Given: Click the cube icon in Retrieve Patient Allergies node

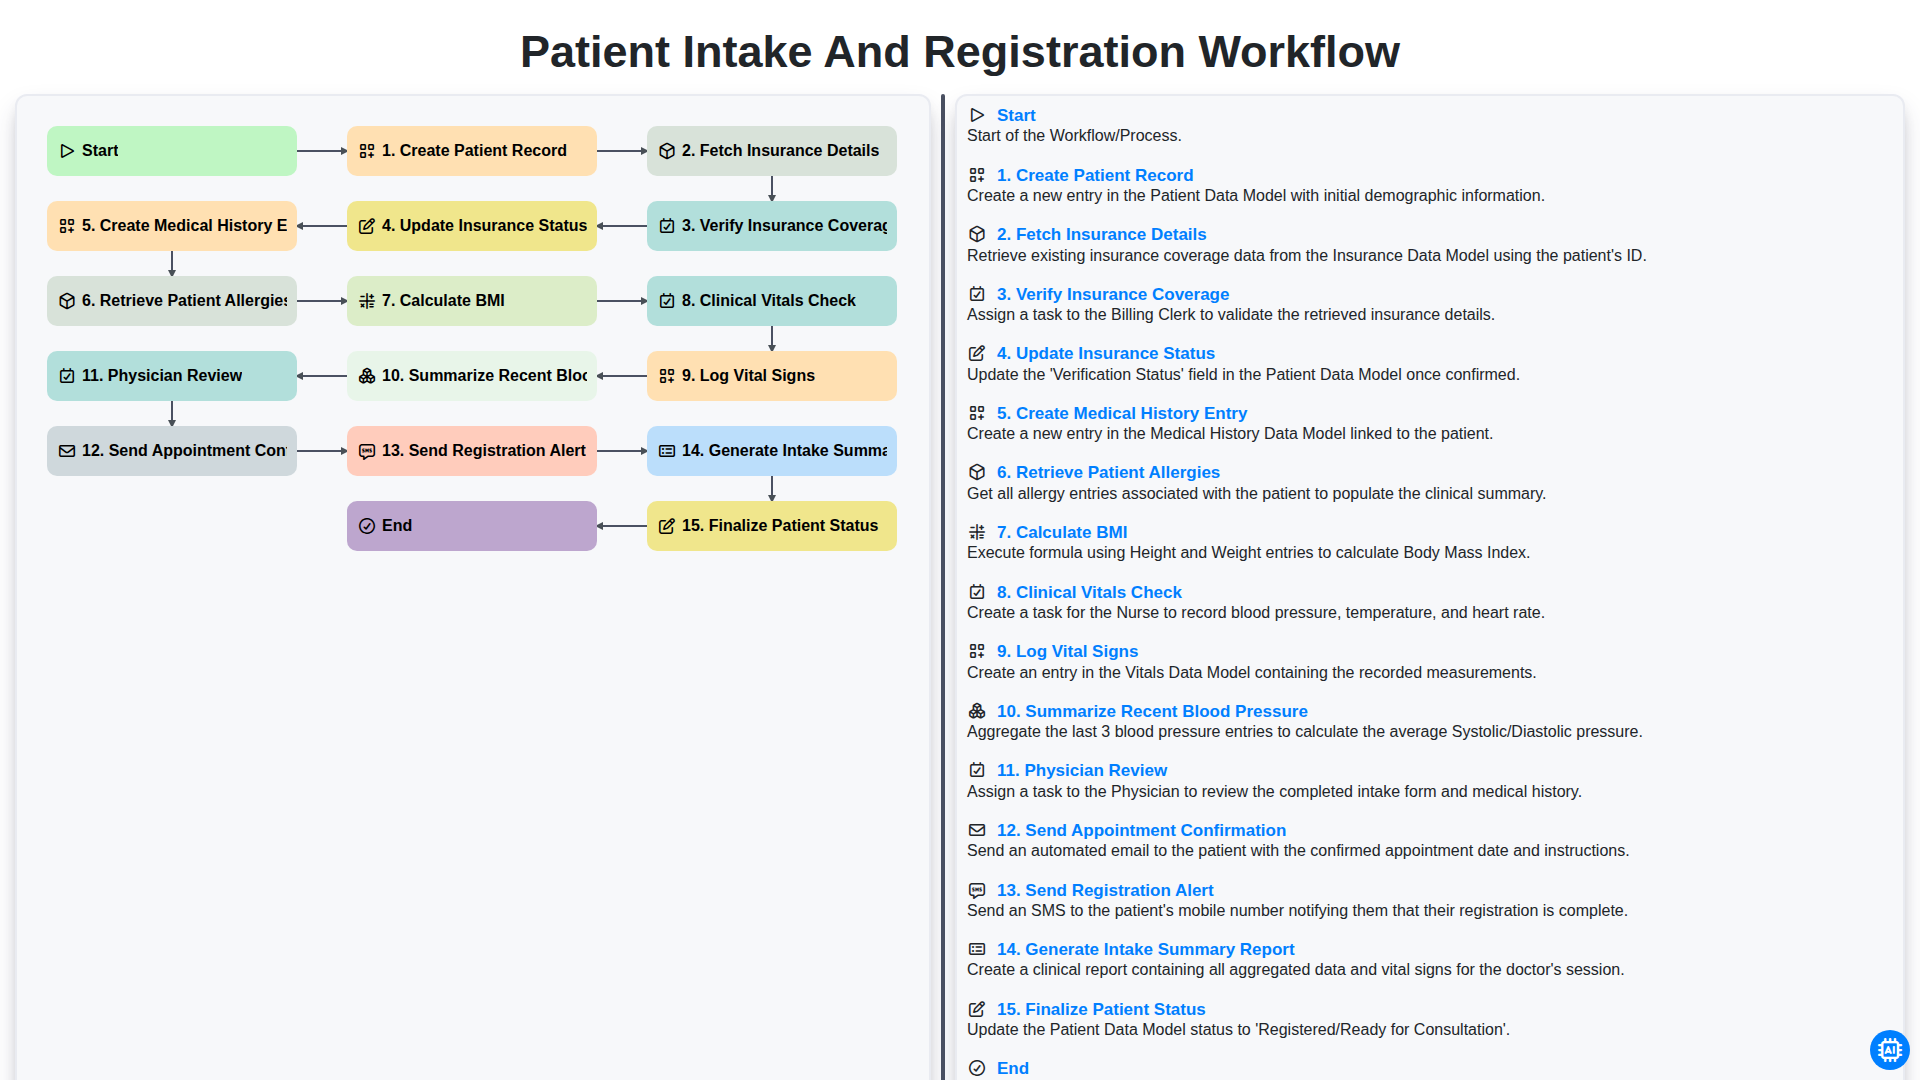Looking at the screenshot, I should click(67, 301).
